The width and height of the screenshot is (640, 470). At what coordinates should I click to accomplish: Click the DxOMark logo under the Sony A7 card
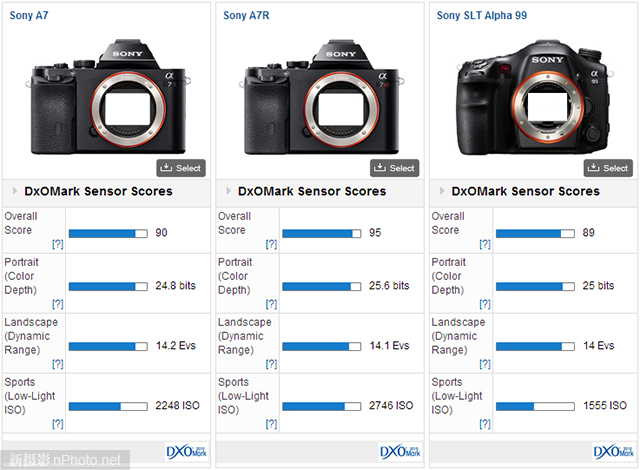pos(187,452)
